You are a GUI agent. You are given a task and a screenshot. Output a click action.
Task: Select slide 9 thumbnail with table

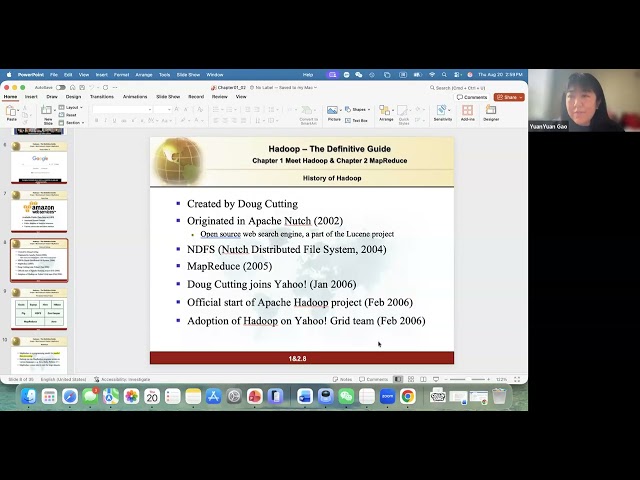coord(39,309)
